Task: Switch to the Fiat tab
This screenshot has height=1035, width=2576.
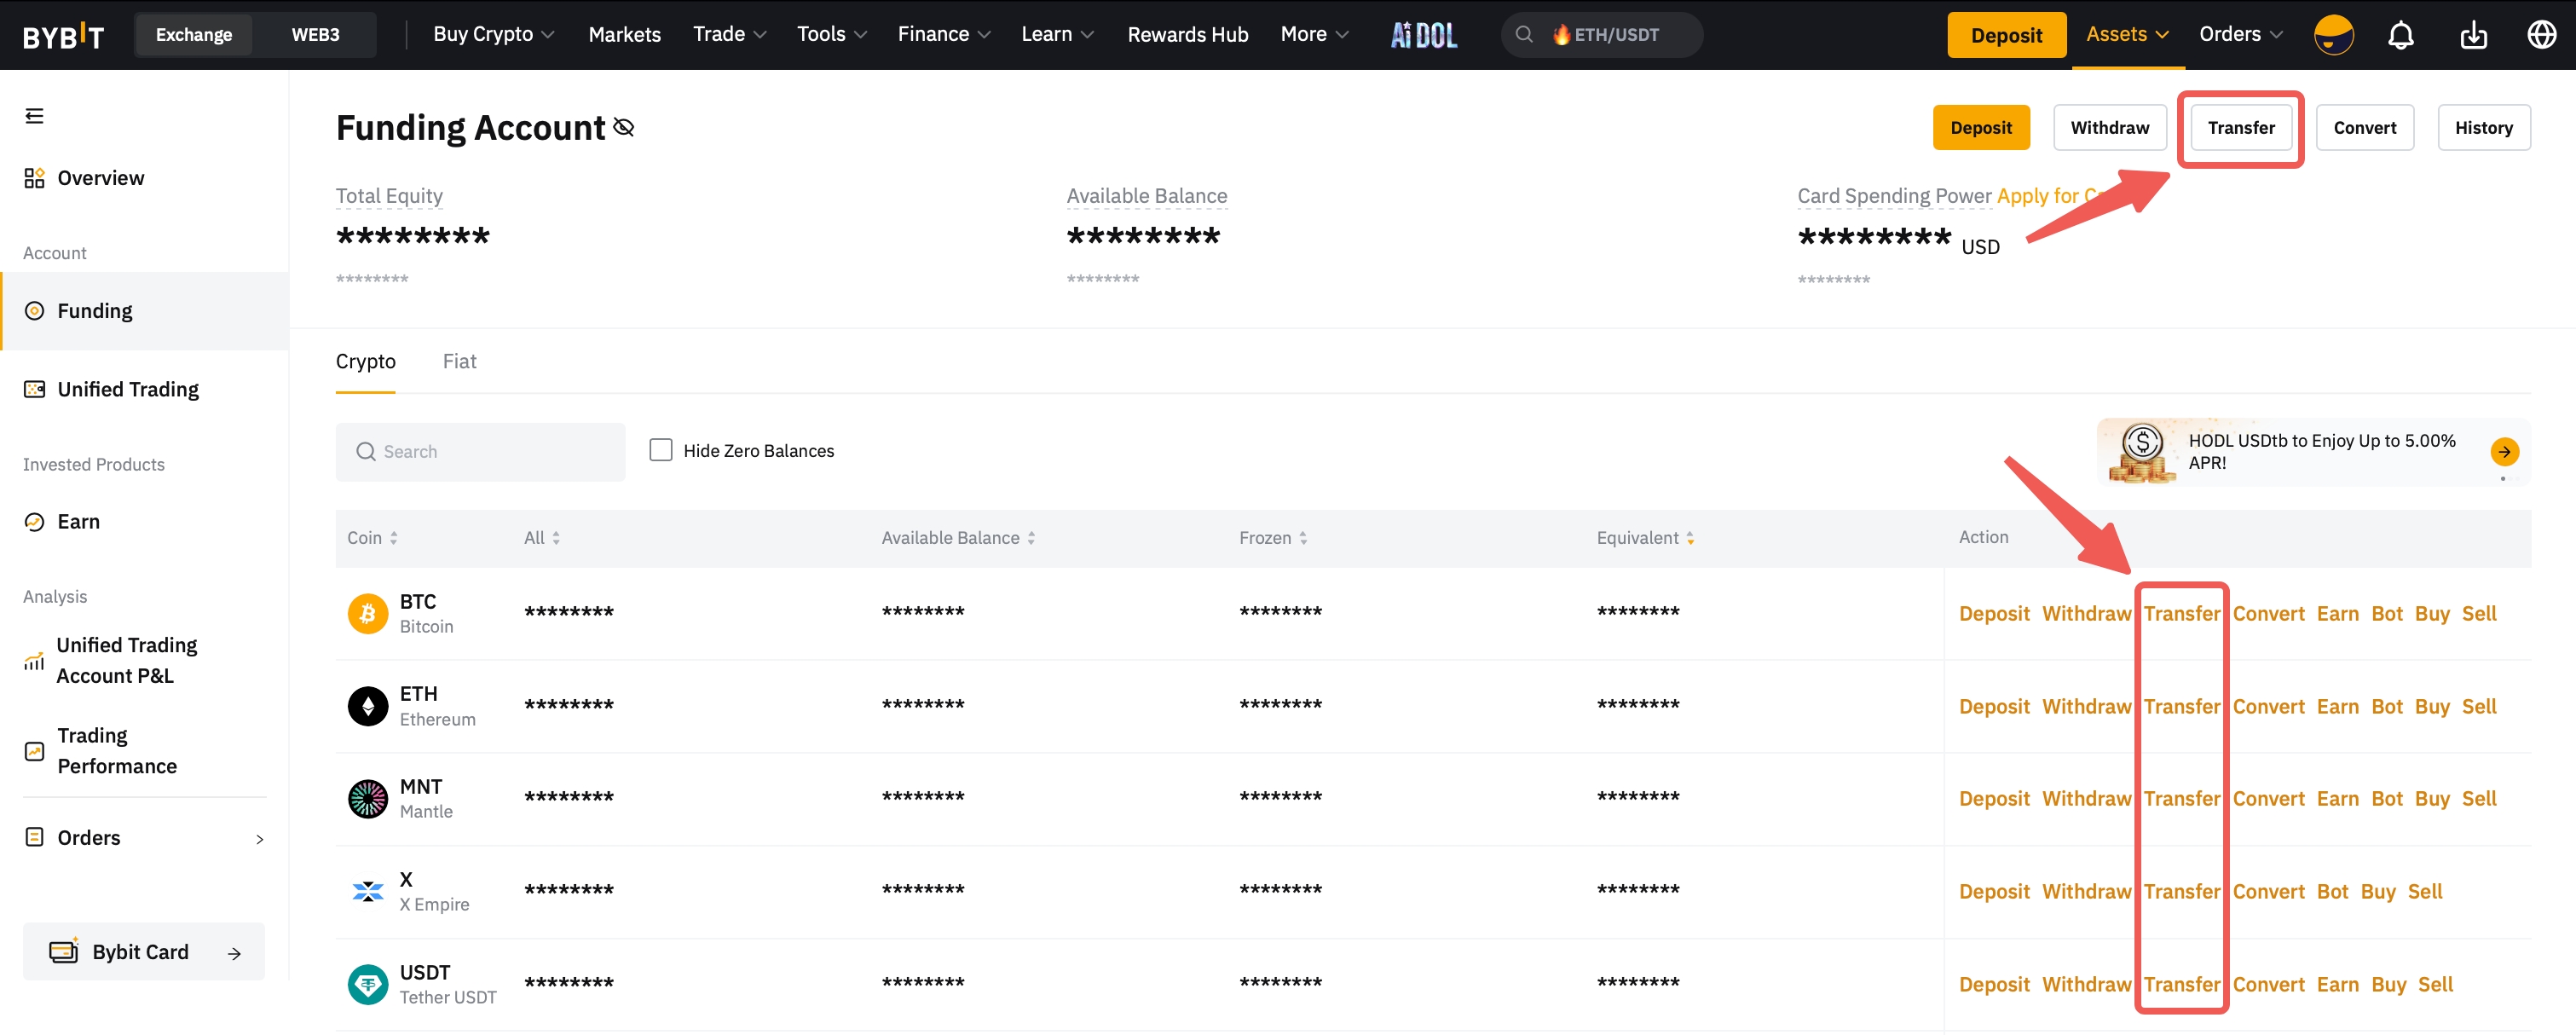Action: pyautogui.click(x=459, y=361)
